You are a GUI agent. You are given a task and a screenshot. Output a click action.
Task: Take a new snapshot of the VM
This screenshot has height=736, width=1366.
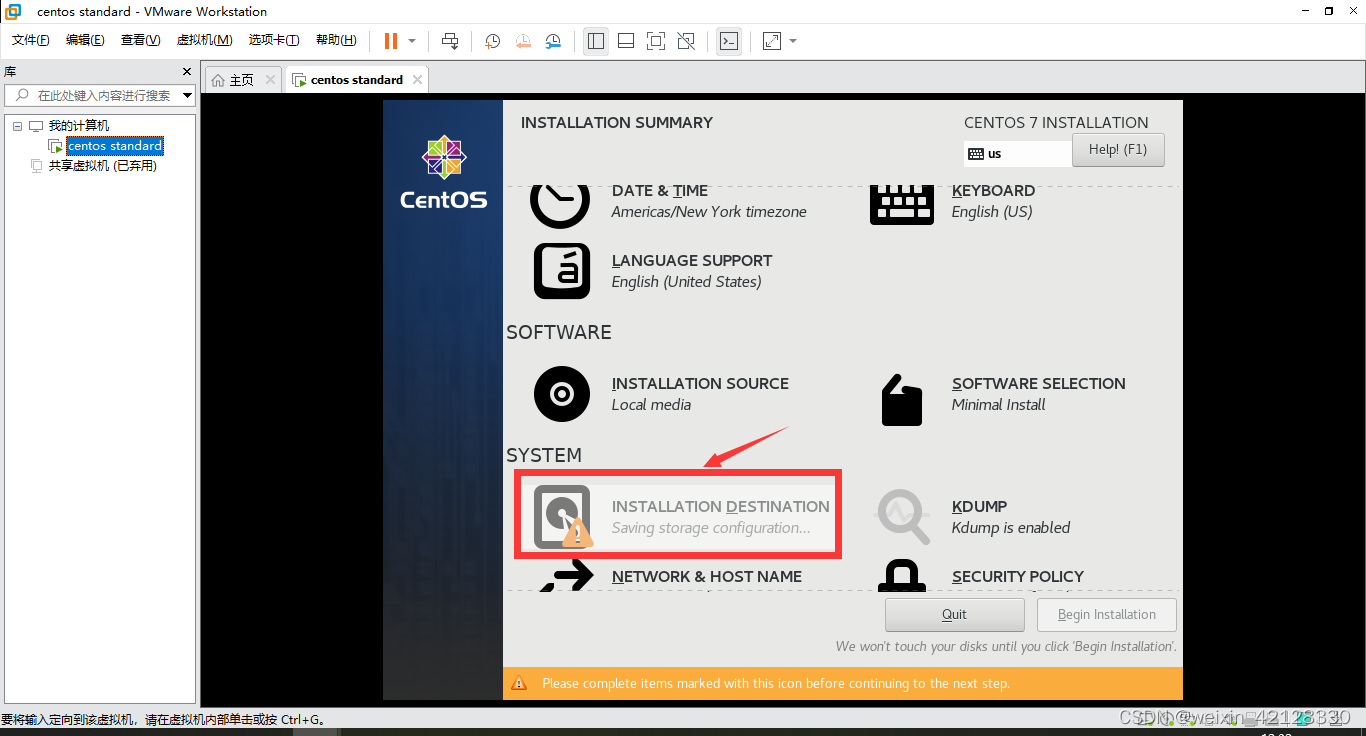pos(491,41)
